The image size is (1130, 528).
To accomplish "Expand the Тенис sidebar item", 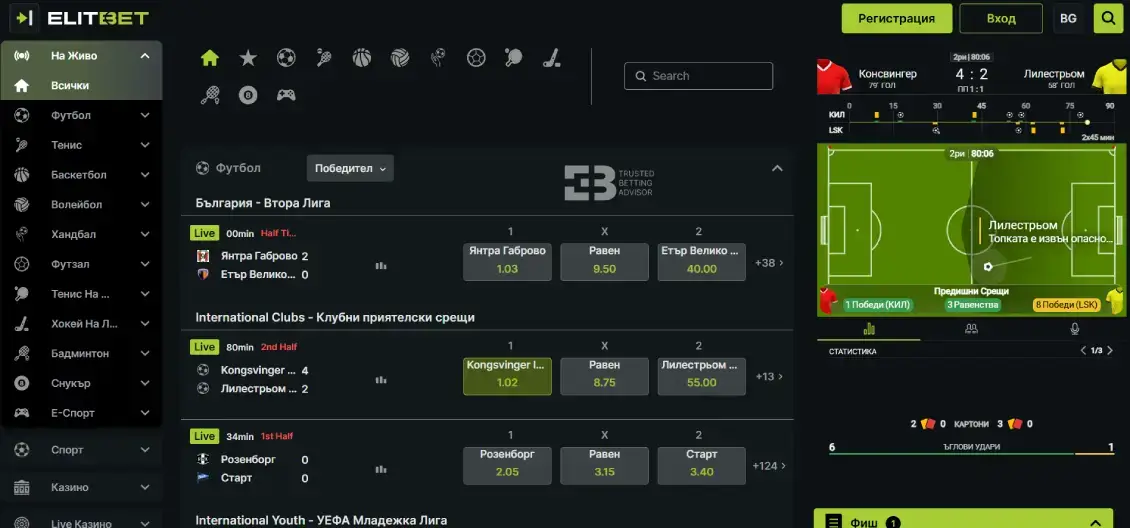I will tap(145, 145).
